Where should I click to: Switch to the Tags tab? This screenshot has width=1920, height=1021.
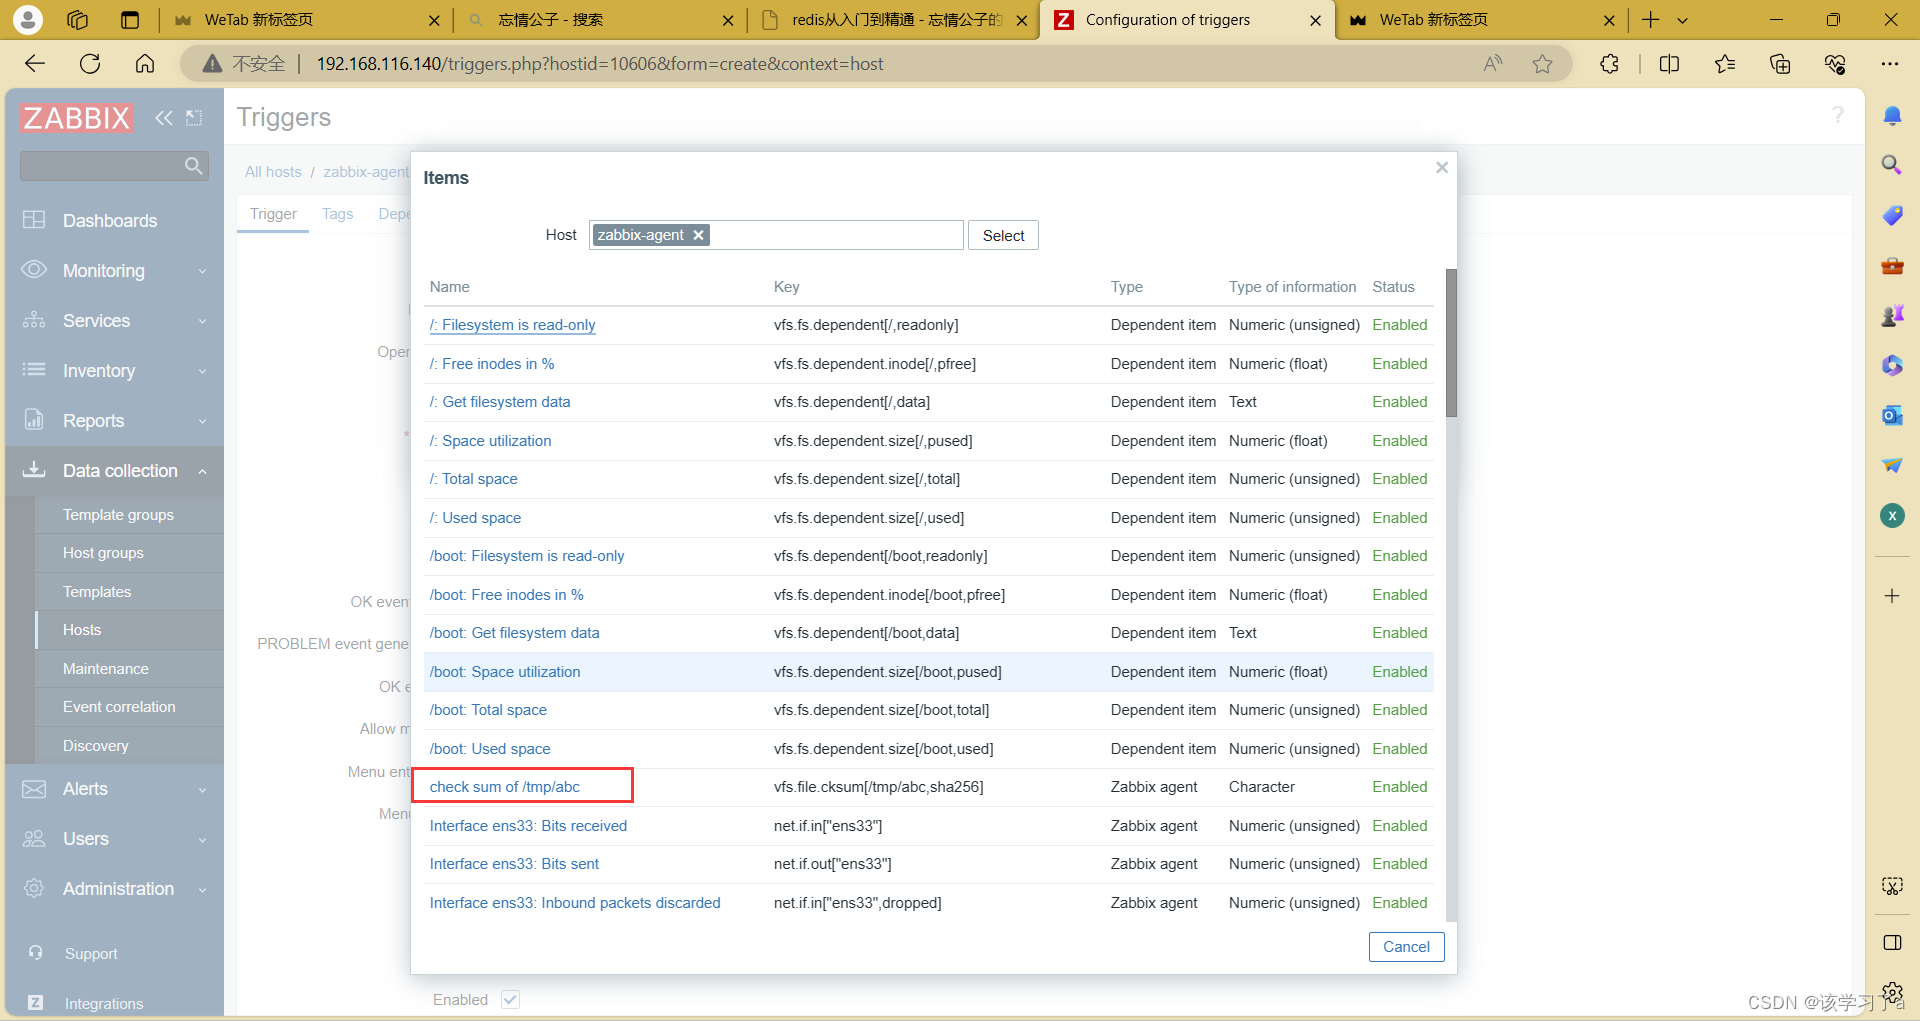[337, 214]
